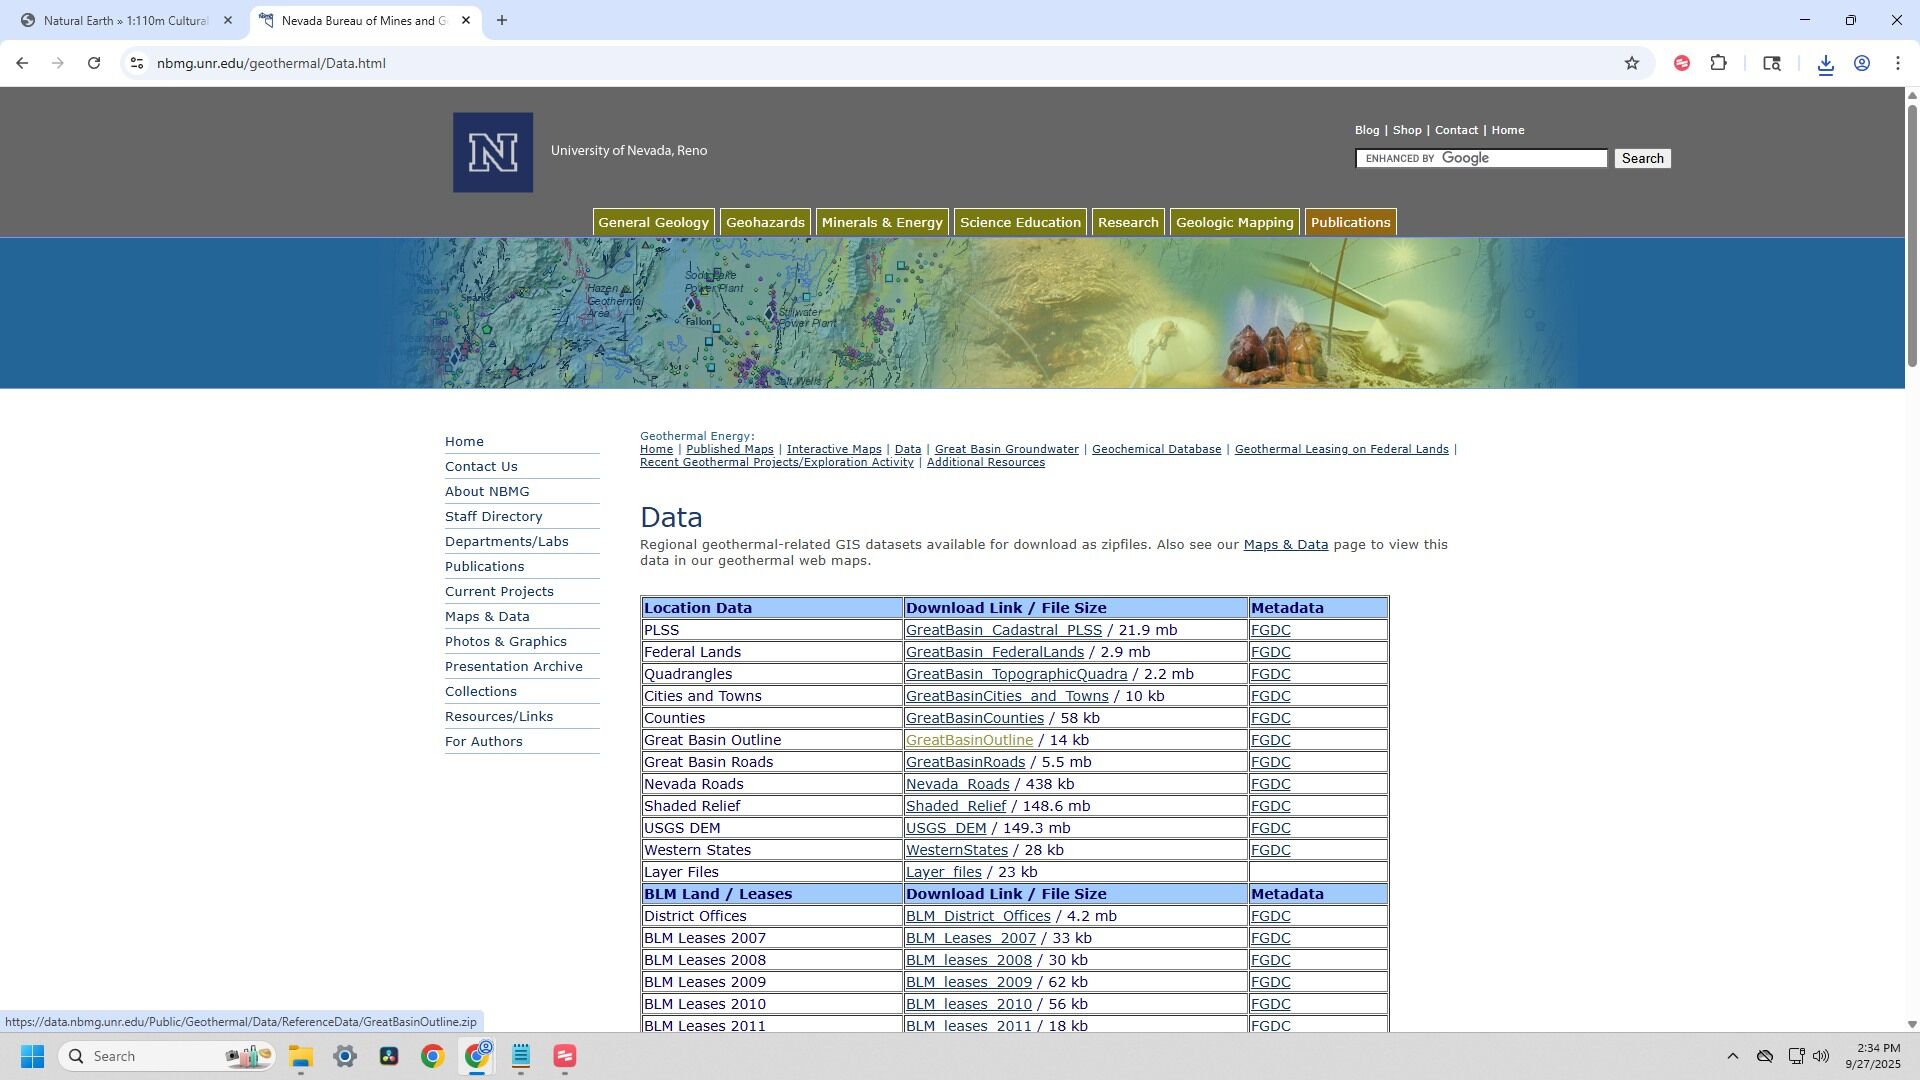Viewport: 1920px width, 1080px height.
Task: Open Maps & Data in left sidebar
Action: tap(487, 616)
